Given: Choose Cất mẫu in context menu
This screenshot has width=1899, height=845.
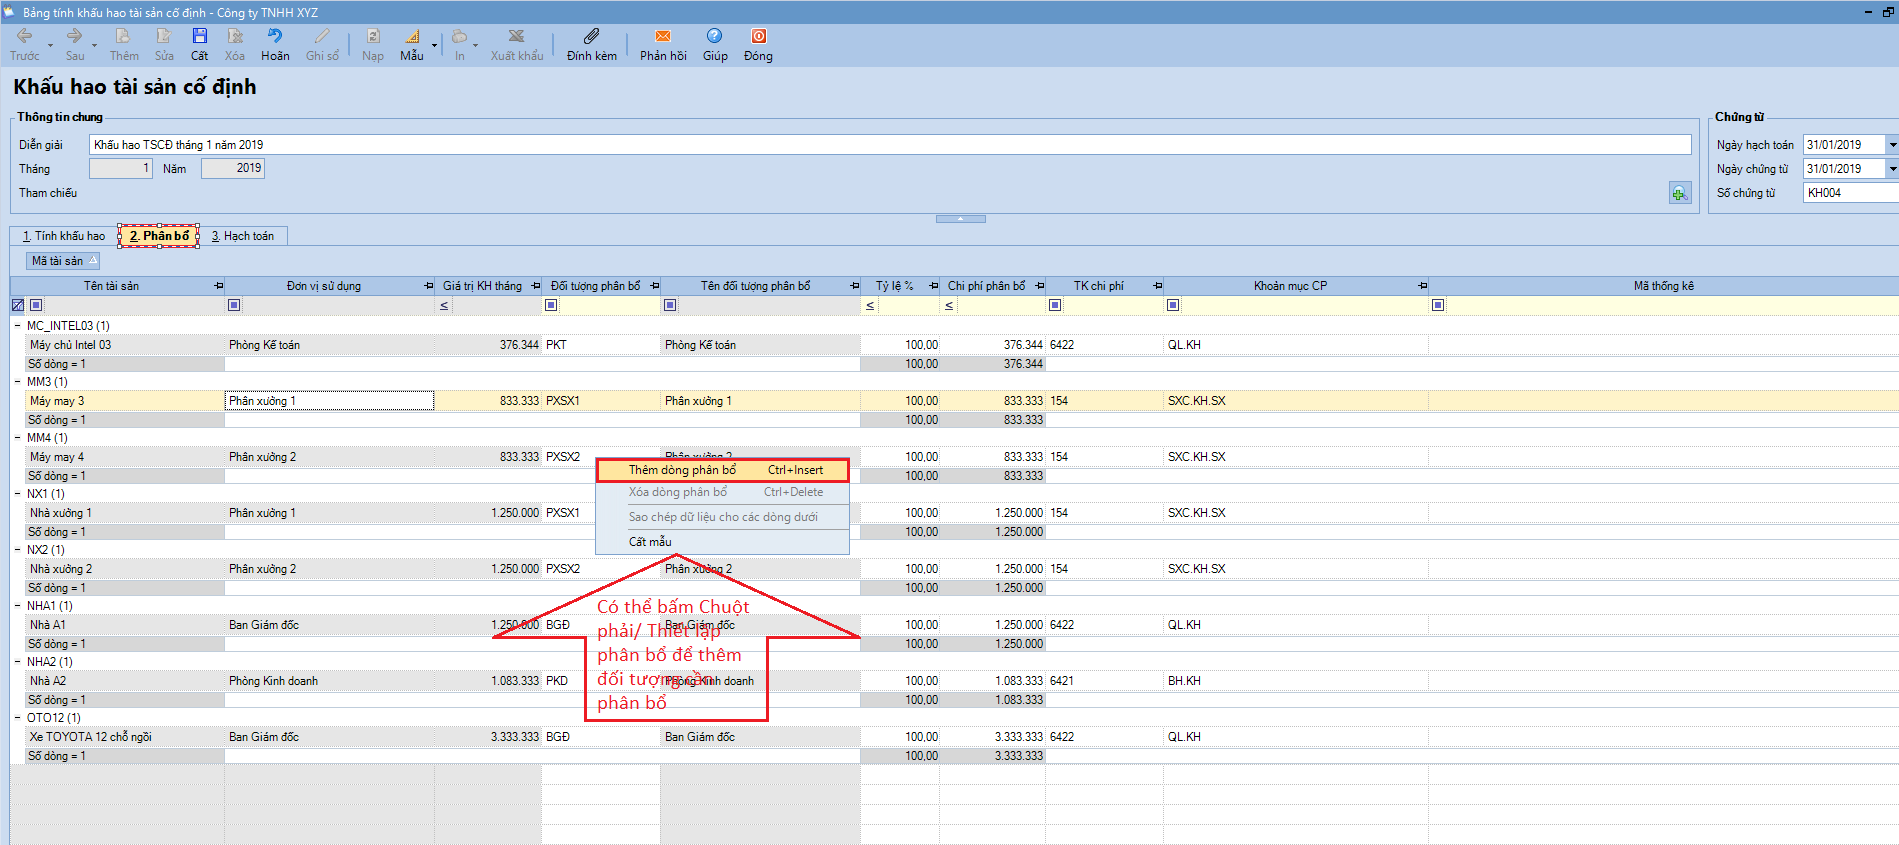Looking at the screenshot, I should [x=650, y=542].
